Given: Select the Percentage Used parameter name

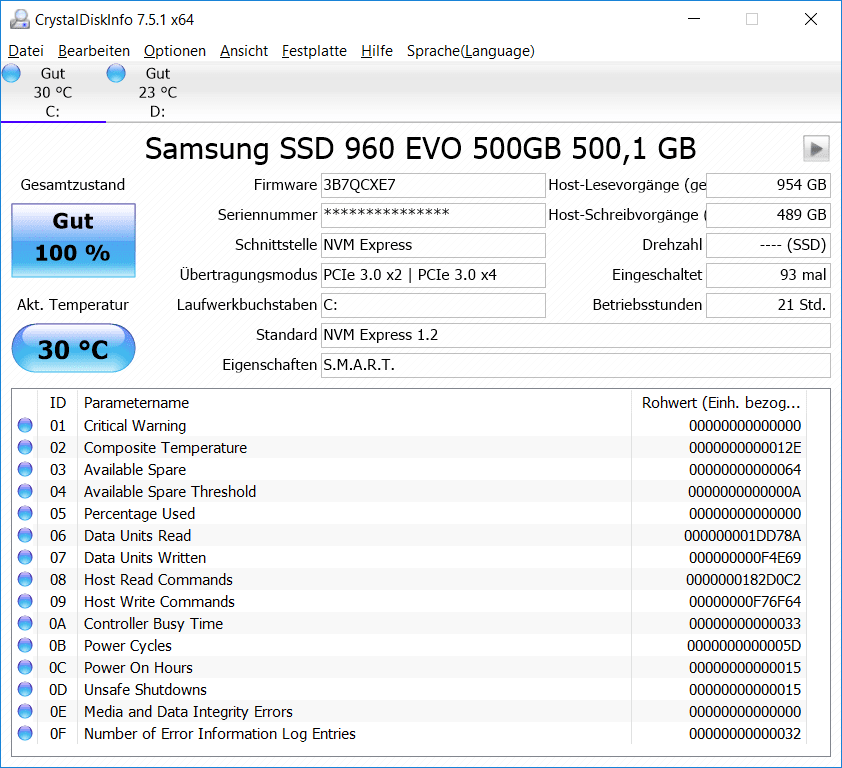Looking at the screenshot, I should [139, 514].
